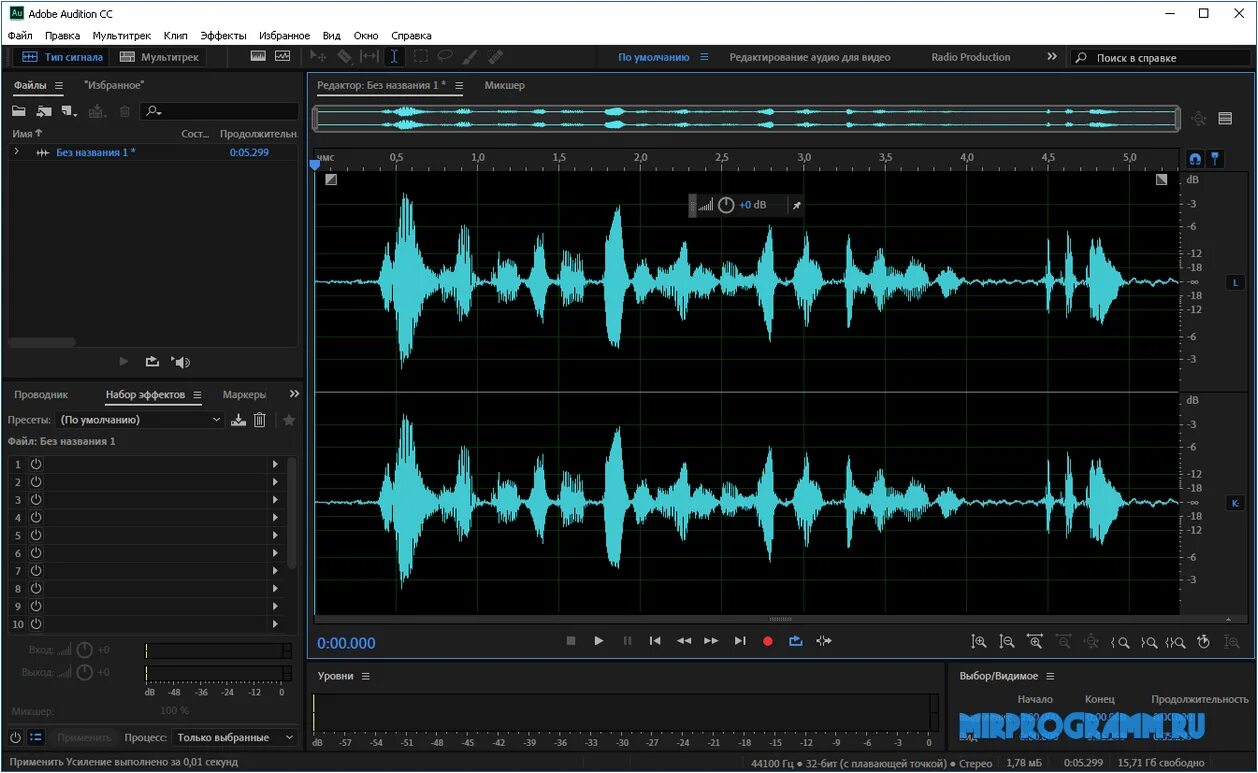Switch to the Микшер tab

pos(505,85)
